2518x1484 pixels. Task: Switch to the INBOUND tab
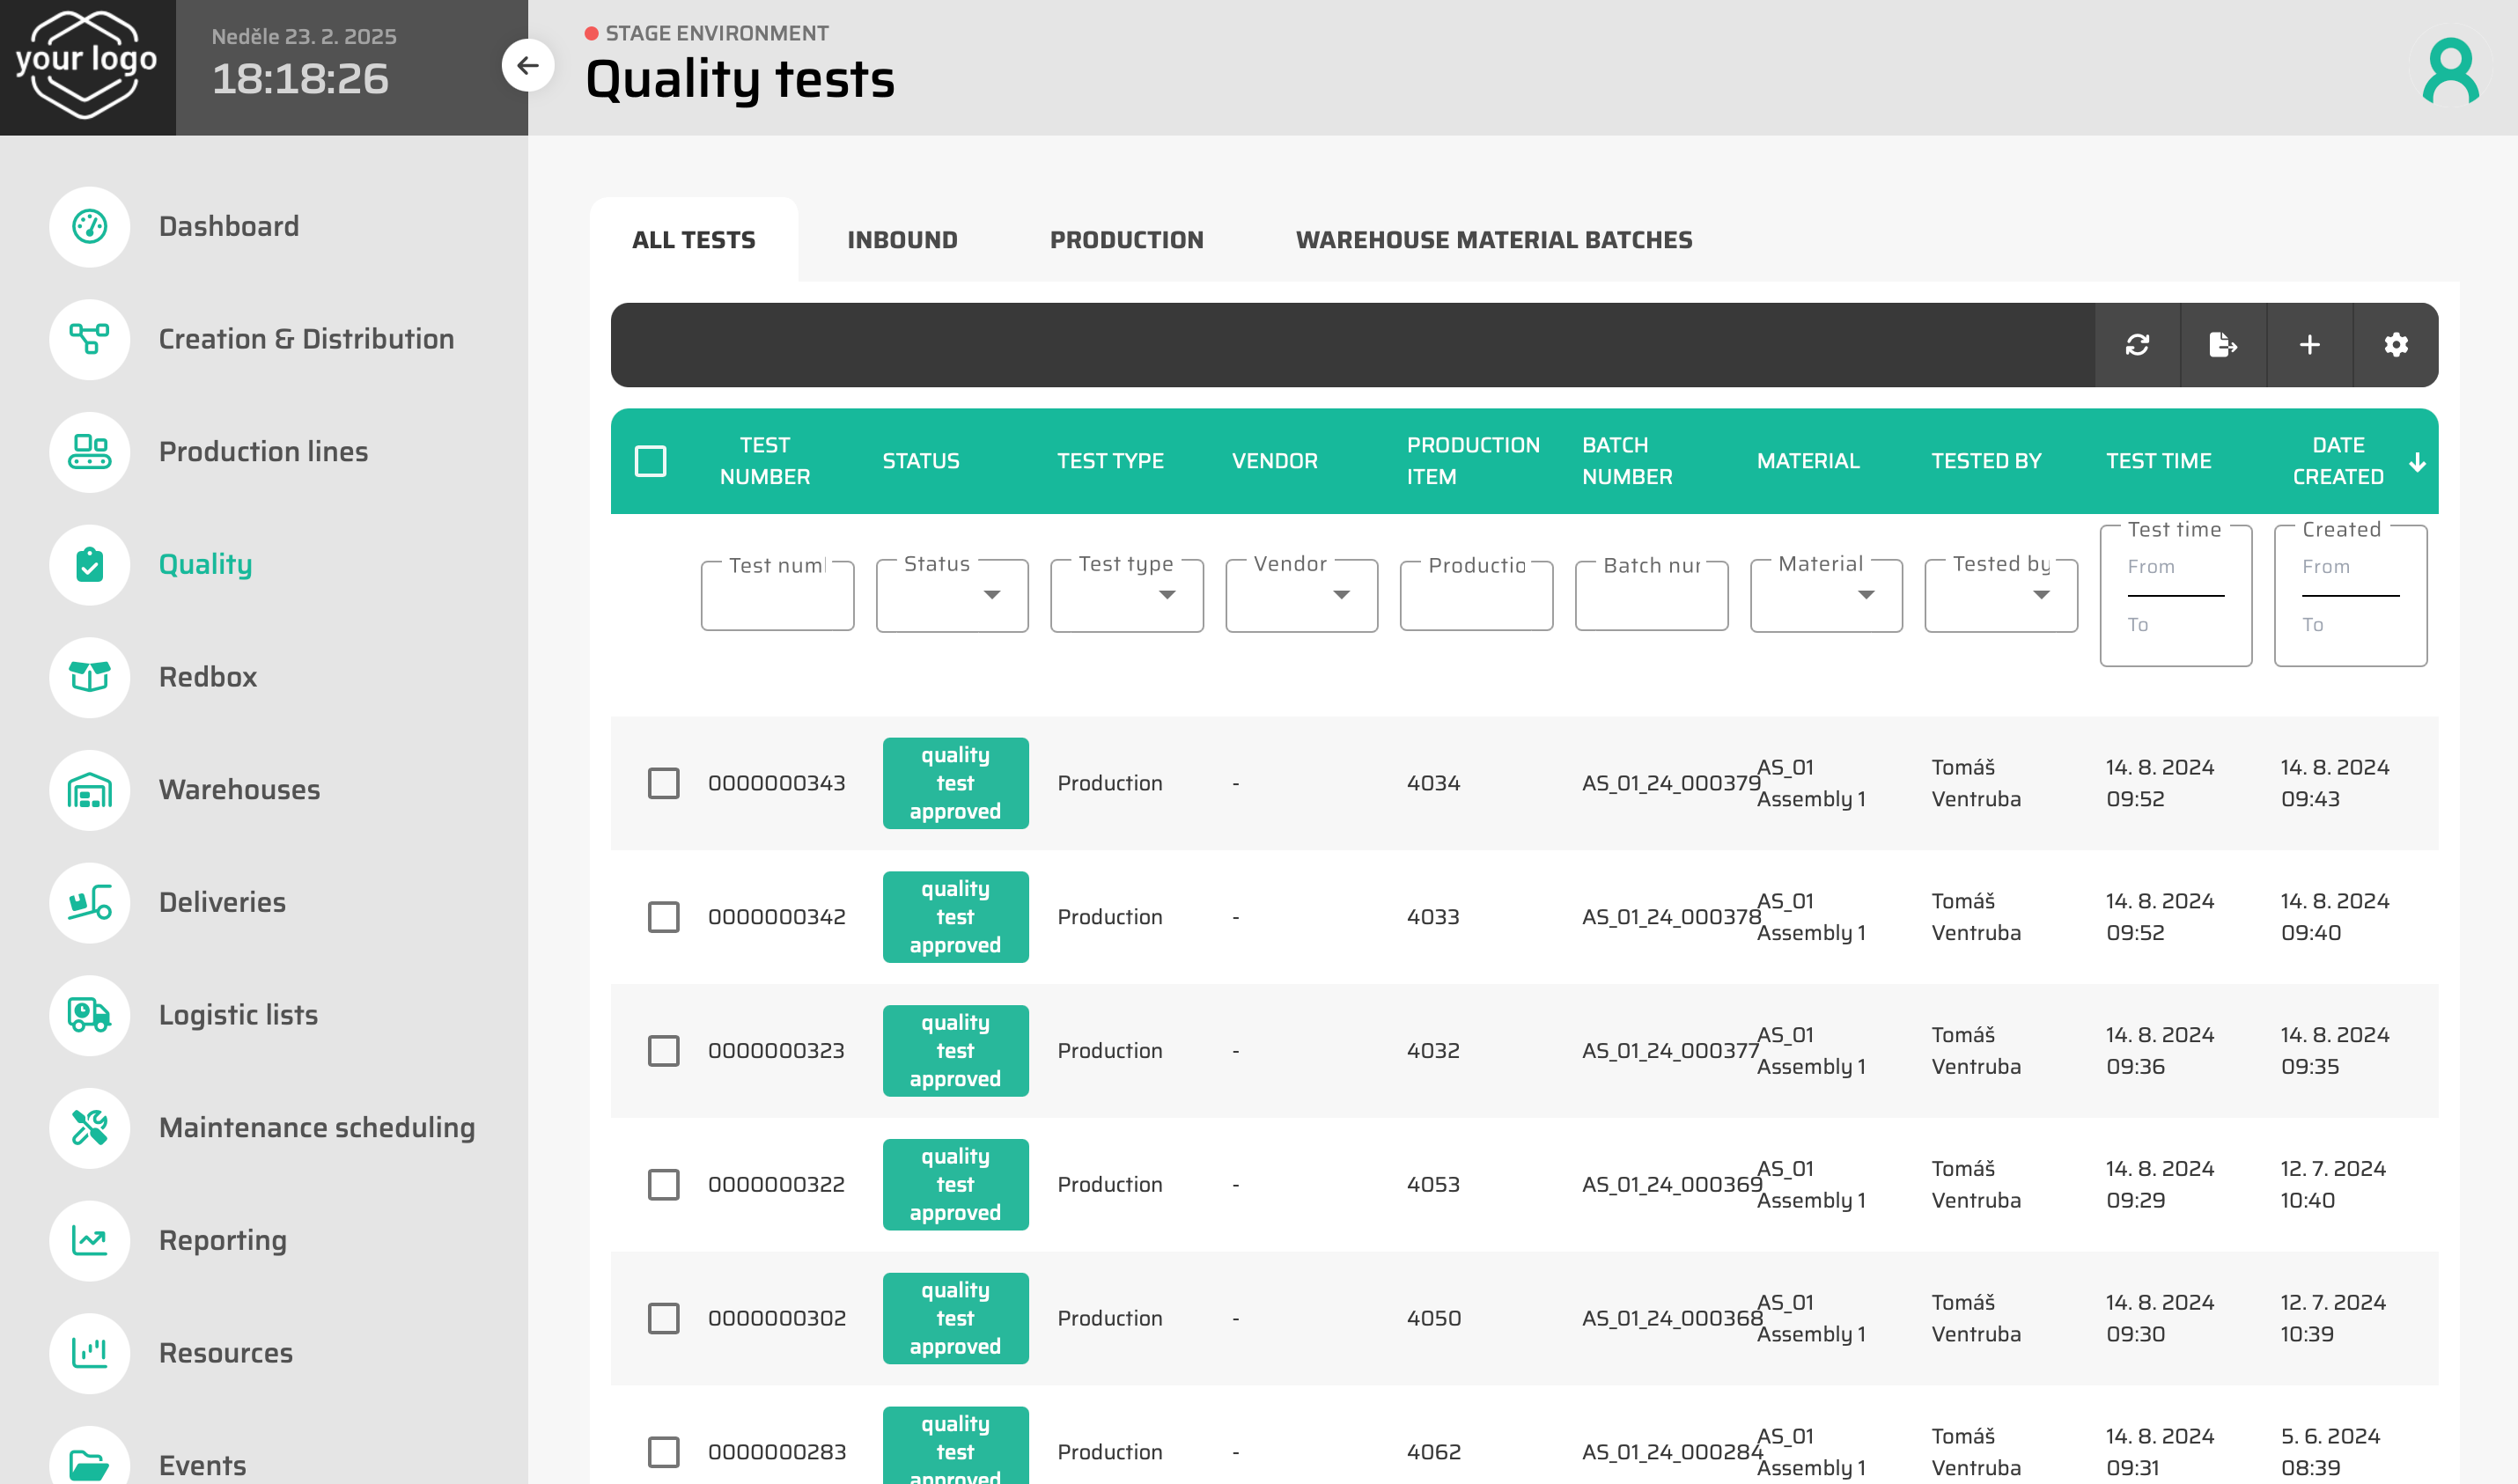902,240
